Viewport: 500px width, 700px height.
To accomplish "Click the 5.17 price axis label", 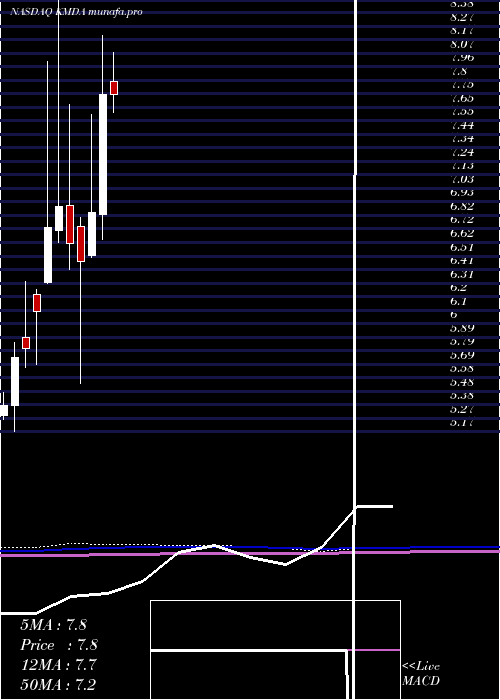I will pos(462,422).
